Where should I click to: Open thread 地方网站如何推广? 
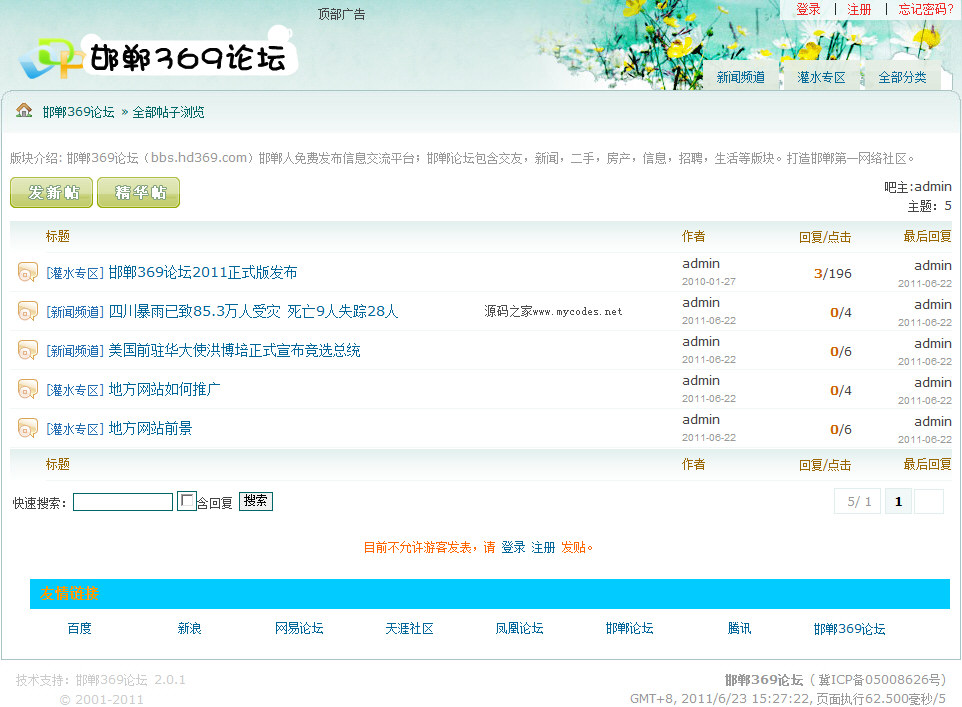point(165,389)
